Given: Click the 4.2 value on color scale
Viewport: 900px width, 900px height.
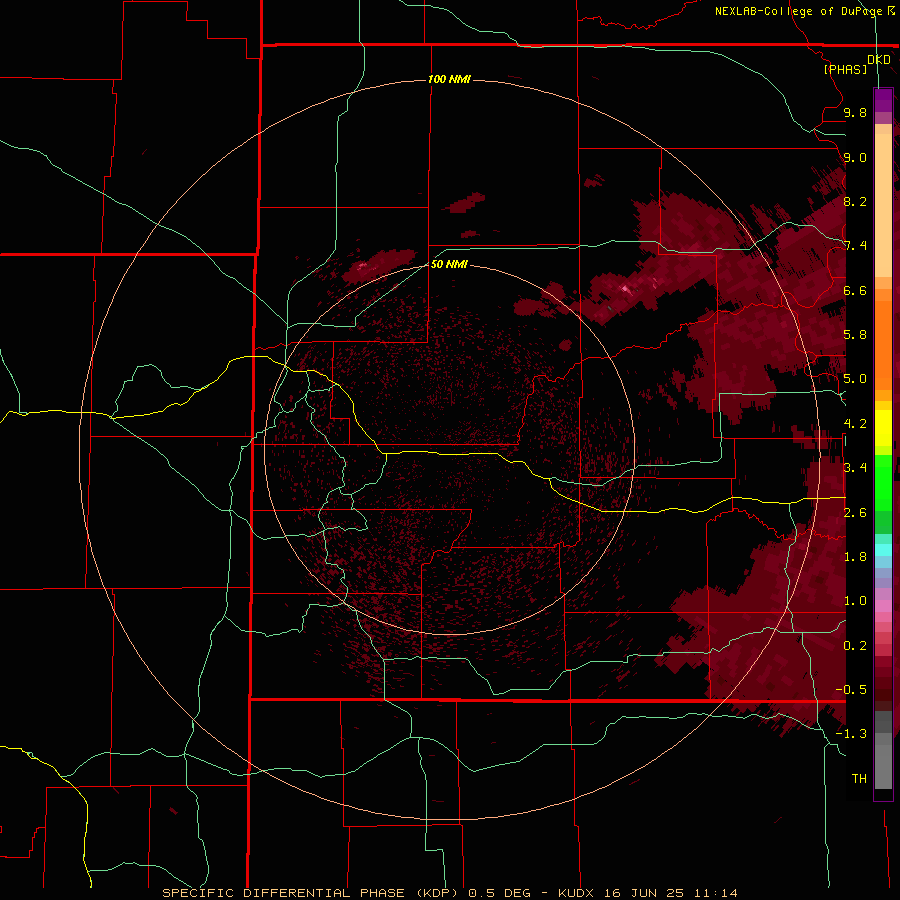Looking at the screenshot, I should (855, 424).
